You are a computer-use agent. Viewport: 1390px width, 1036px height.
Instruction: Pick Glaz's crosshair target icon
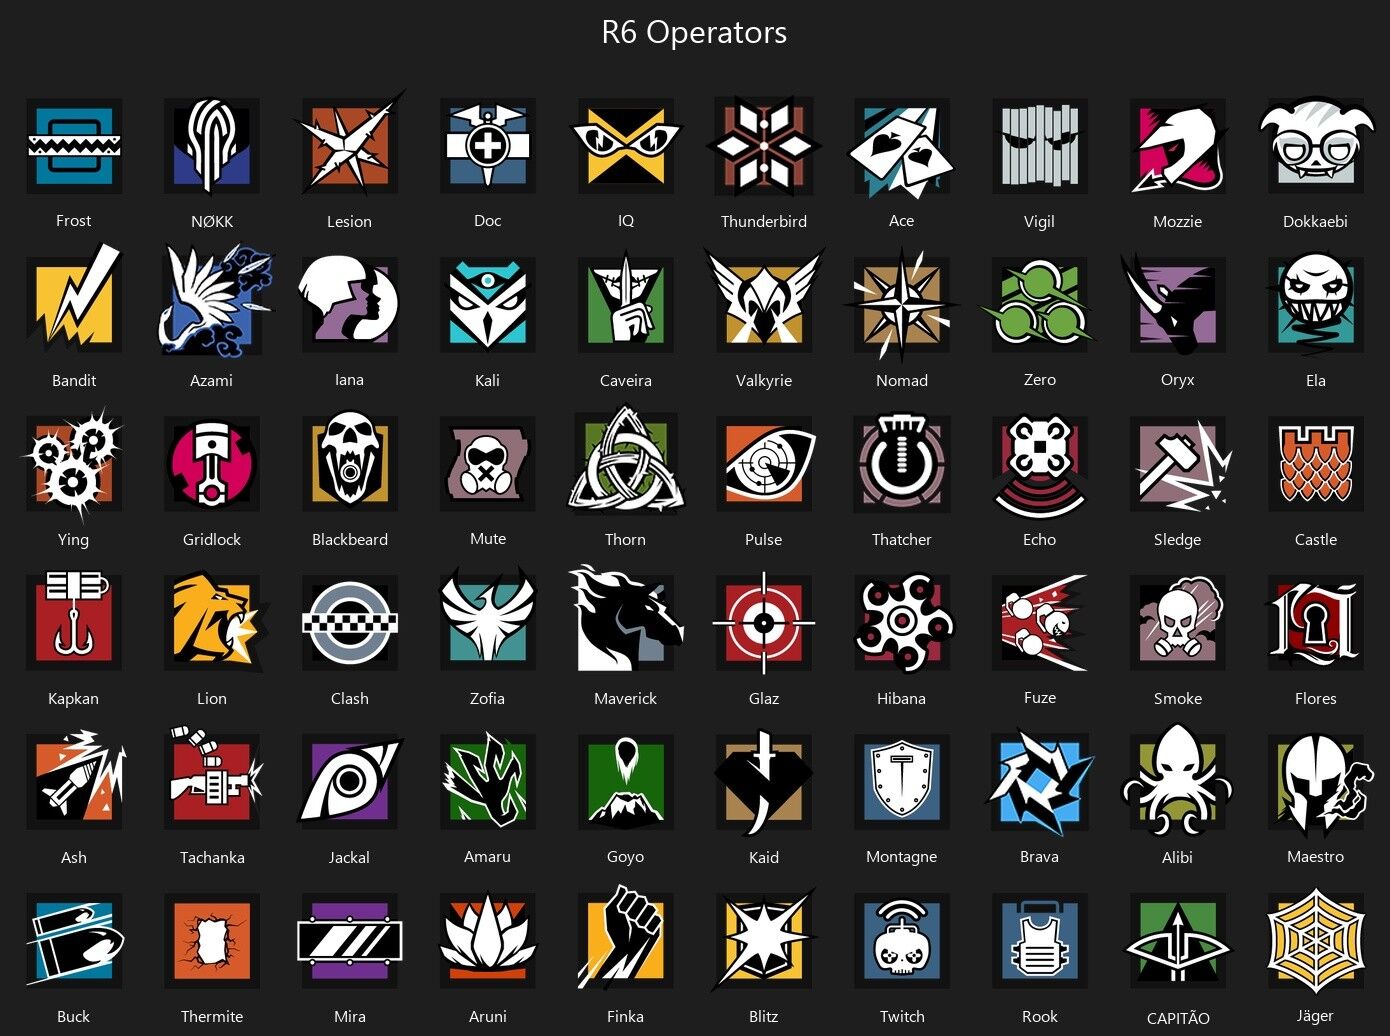tap(764, 623)
